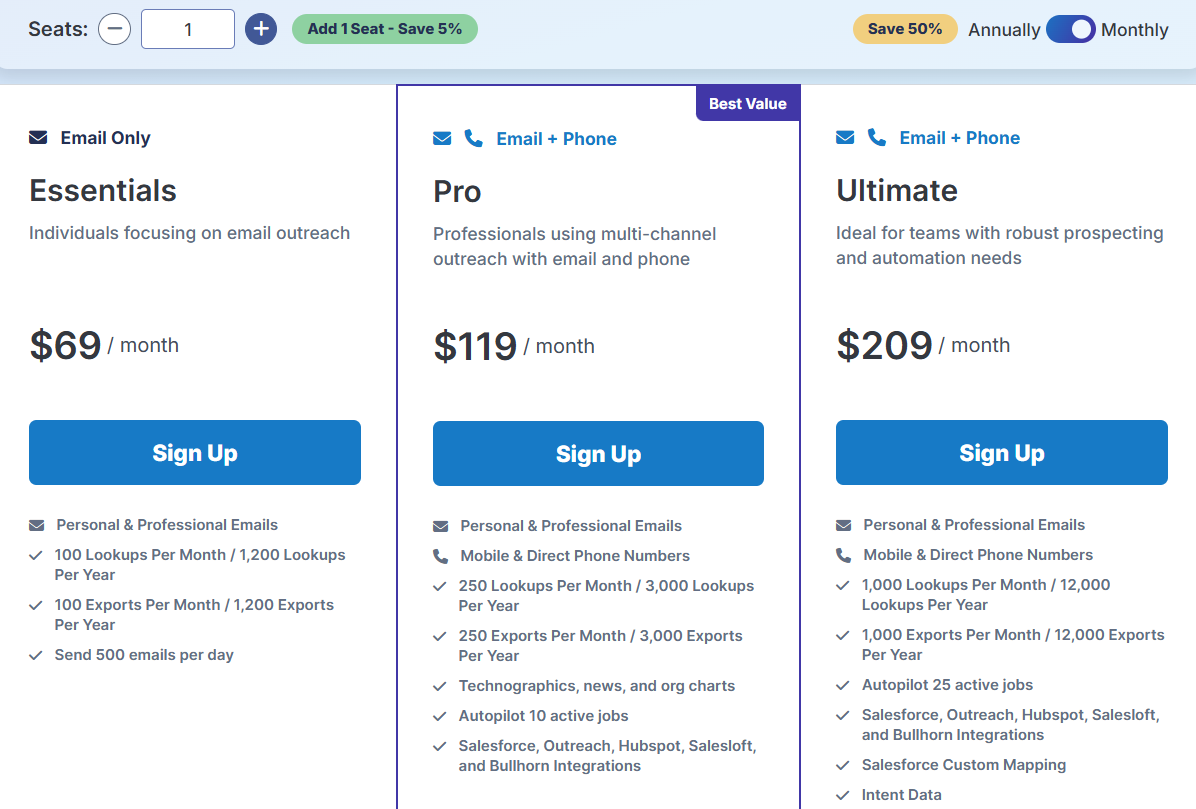Click Add 1 Seat - Save 5% button
This screenshot has width=1196, height=809.
pyautogui.click(x=384, y=29)
